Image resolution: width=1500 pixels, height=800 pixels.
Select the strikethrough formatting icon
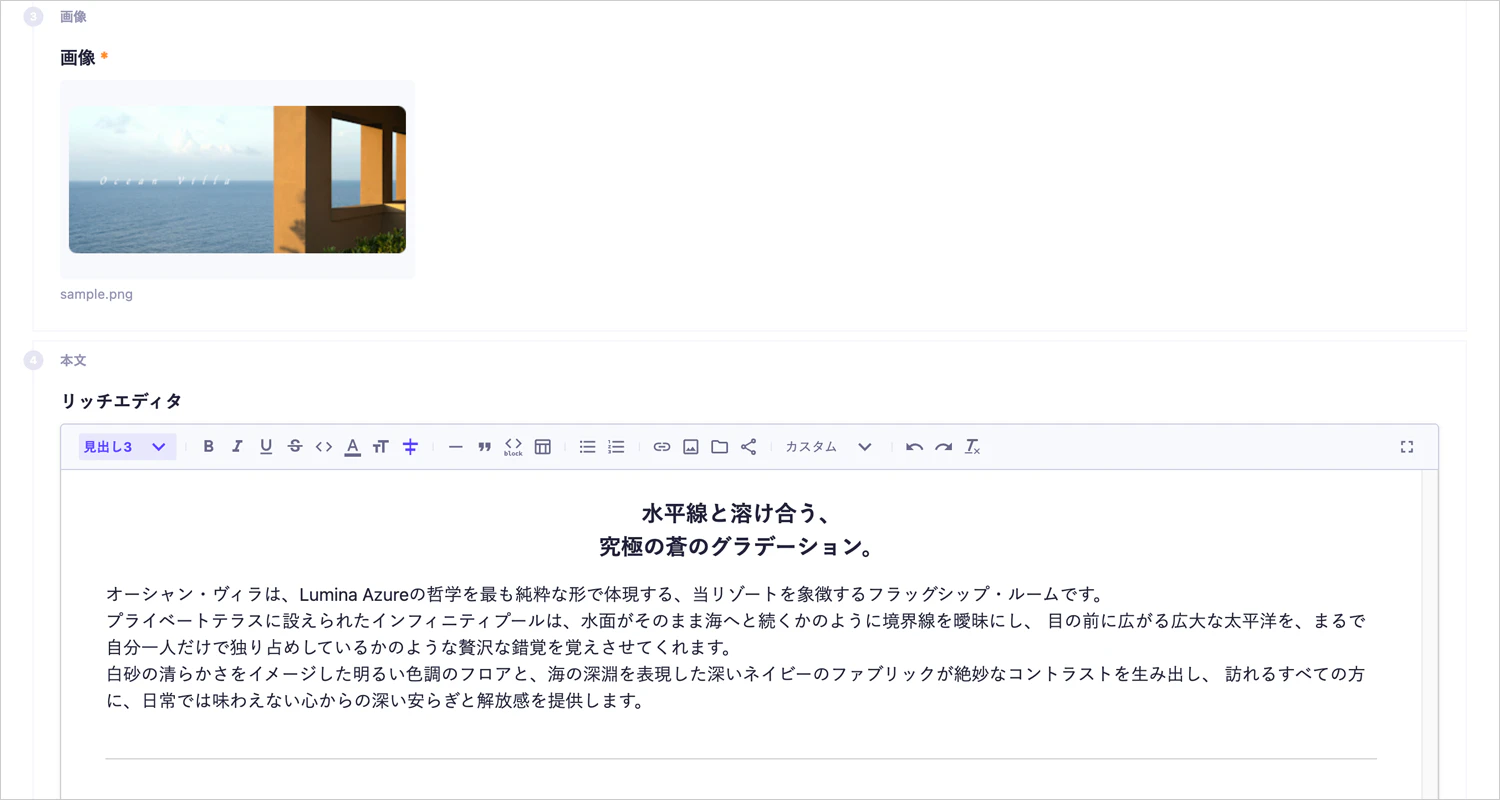coord(295,447)
